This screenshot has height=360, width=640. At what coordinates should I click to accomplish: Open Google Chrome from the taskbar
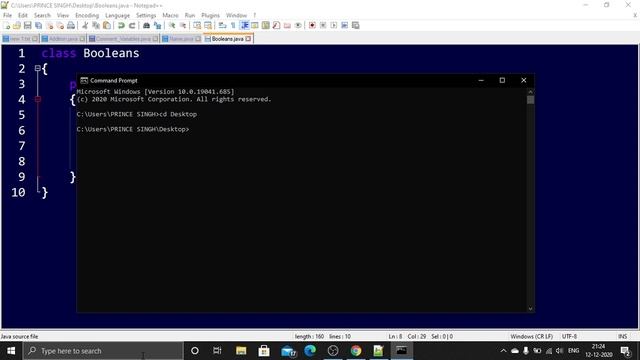[x=356, y=351]
